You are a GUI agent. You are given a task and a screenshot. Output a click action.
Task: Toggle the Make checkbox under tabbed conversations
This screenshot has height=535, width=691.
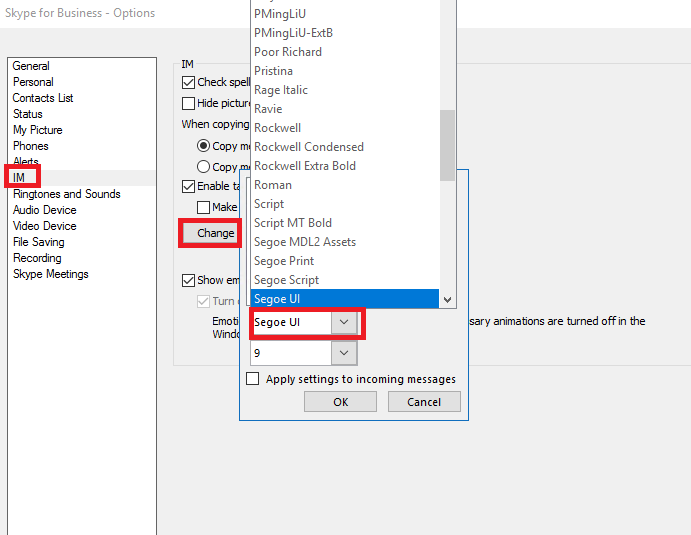click(203, 207)
